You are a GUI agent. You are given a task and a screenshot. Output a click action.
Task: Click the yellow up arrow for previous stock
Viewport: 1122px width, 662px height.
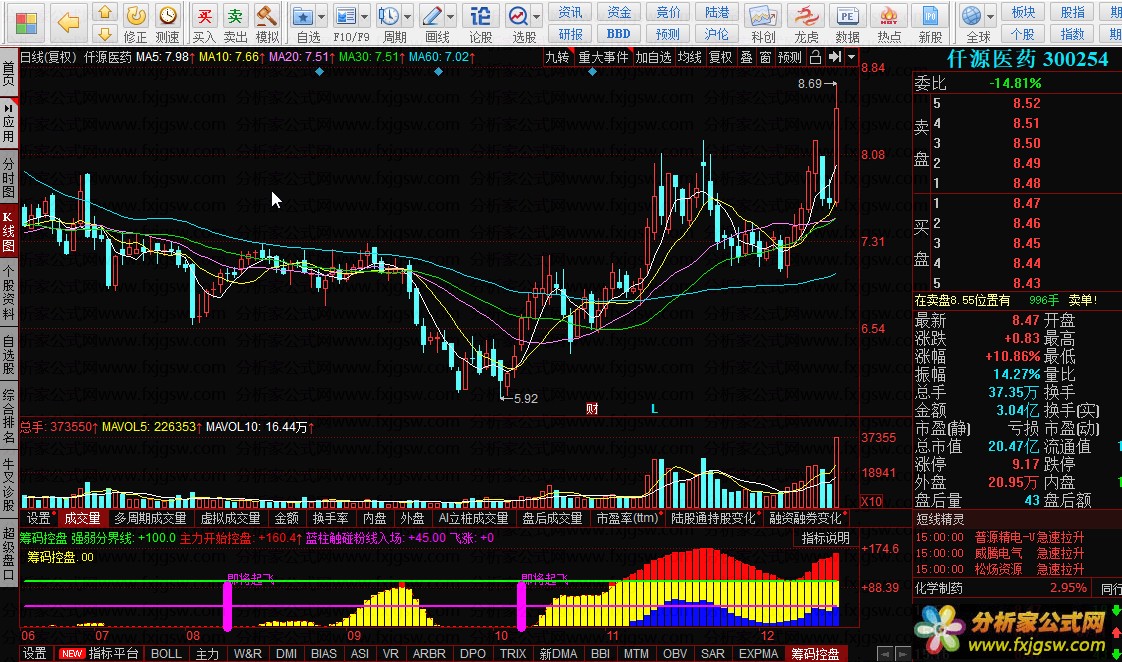pos(105,12)
